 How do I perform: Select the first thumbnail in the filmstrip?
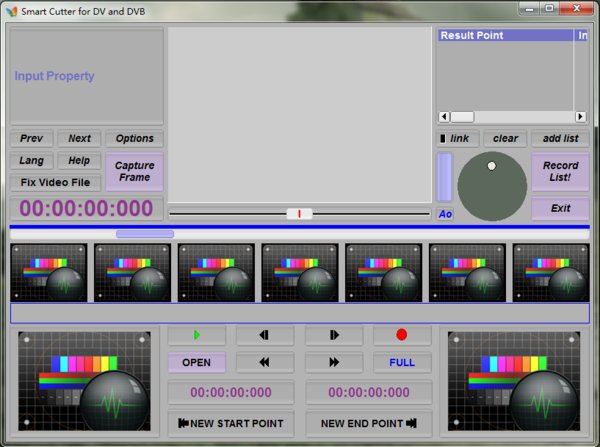pos(49,271)
